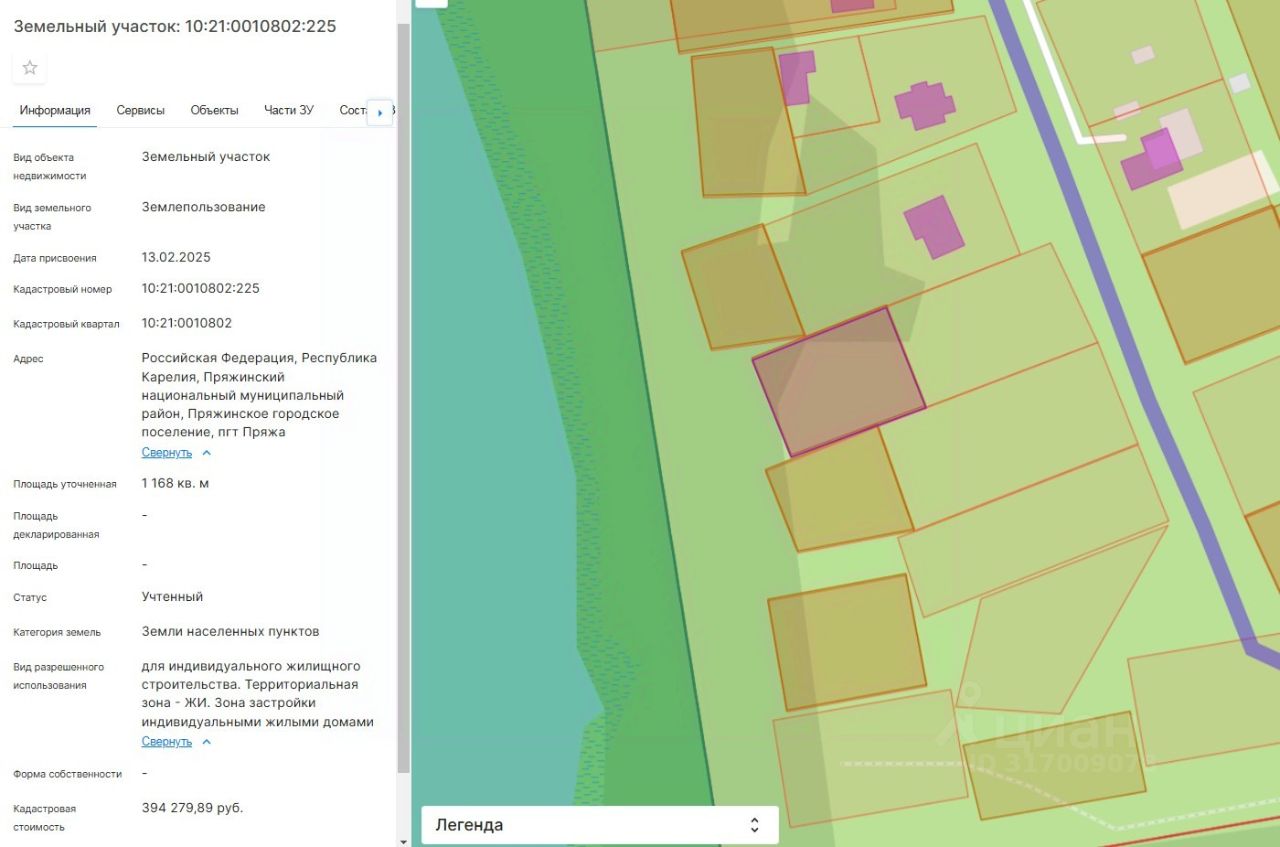
Task: Switch to the Информация tab
Action: pos(55,110)
